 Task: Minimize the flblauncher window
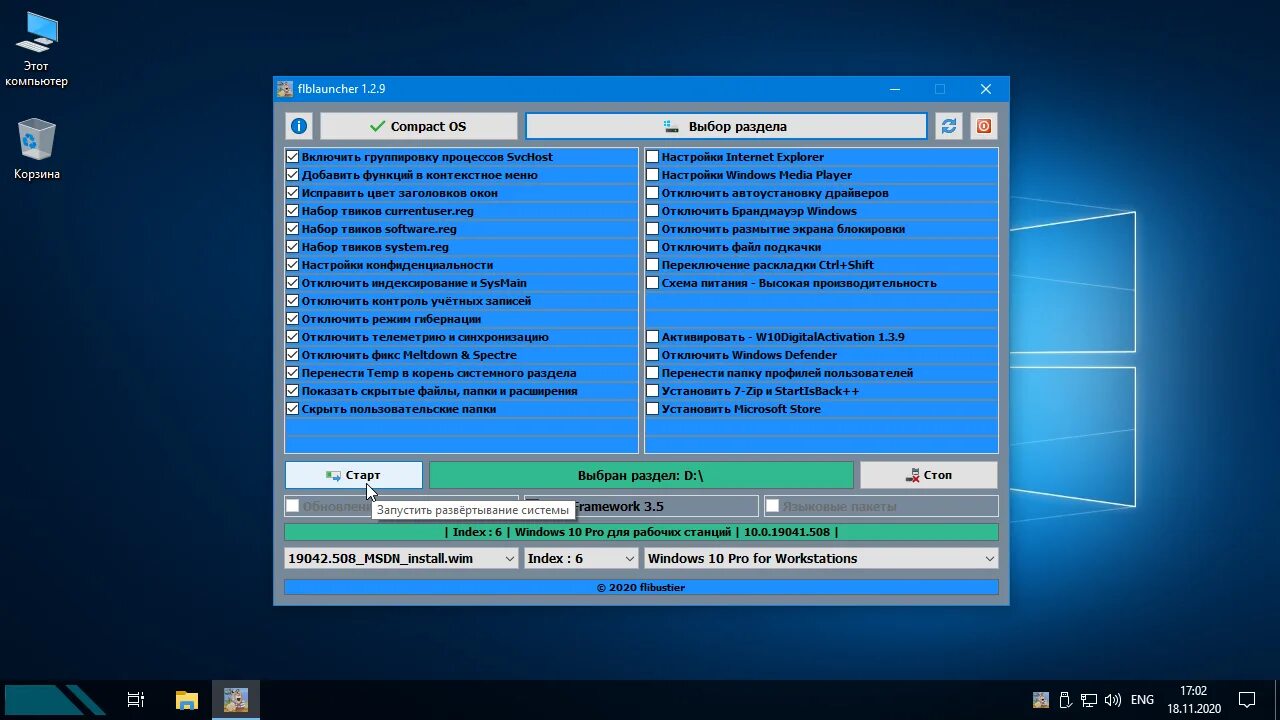point(894,89)
